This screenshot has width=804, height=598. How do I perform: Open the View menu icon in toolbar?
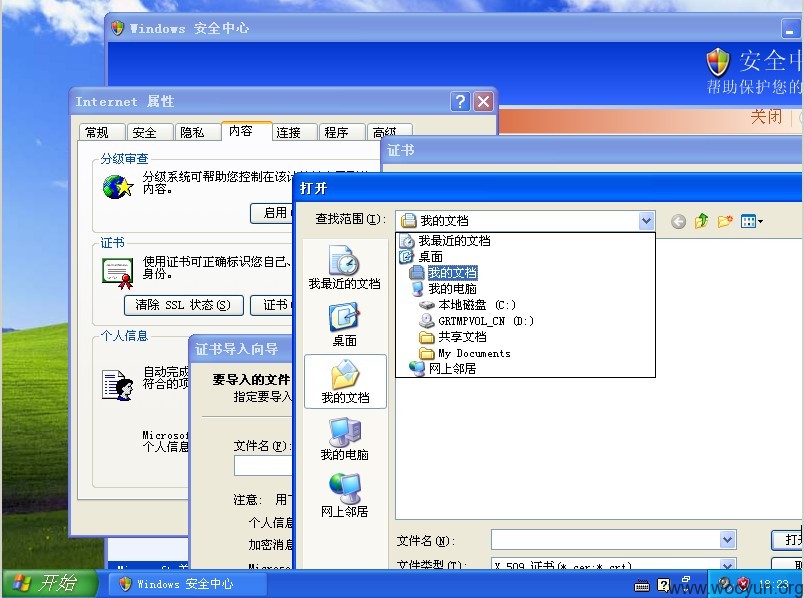[752, 222]
